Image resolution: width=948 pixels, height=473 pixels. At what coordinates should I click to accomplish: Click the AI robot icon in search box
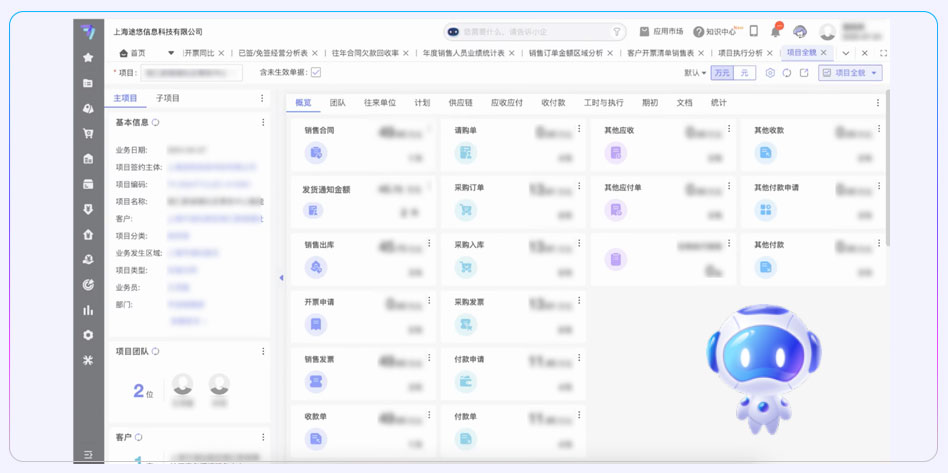coord(453,31)
